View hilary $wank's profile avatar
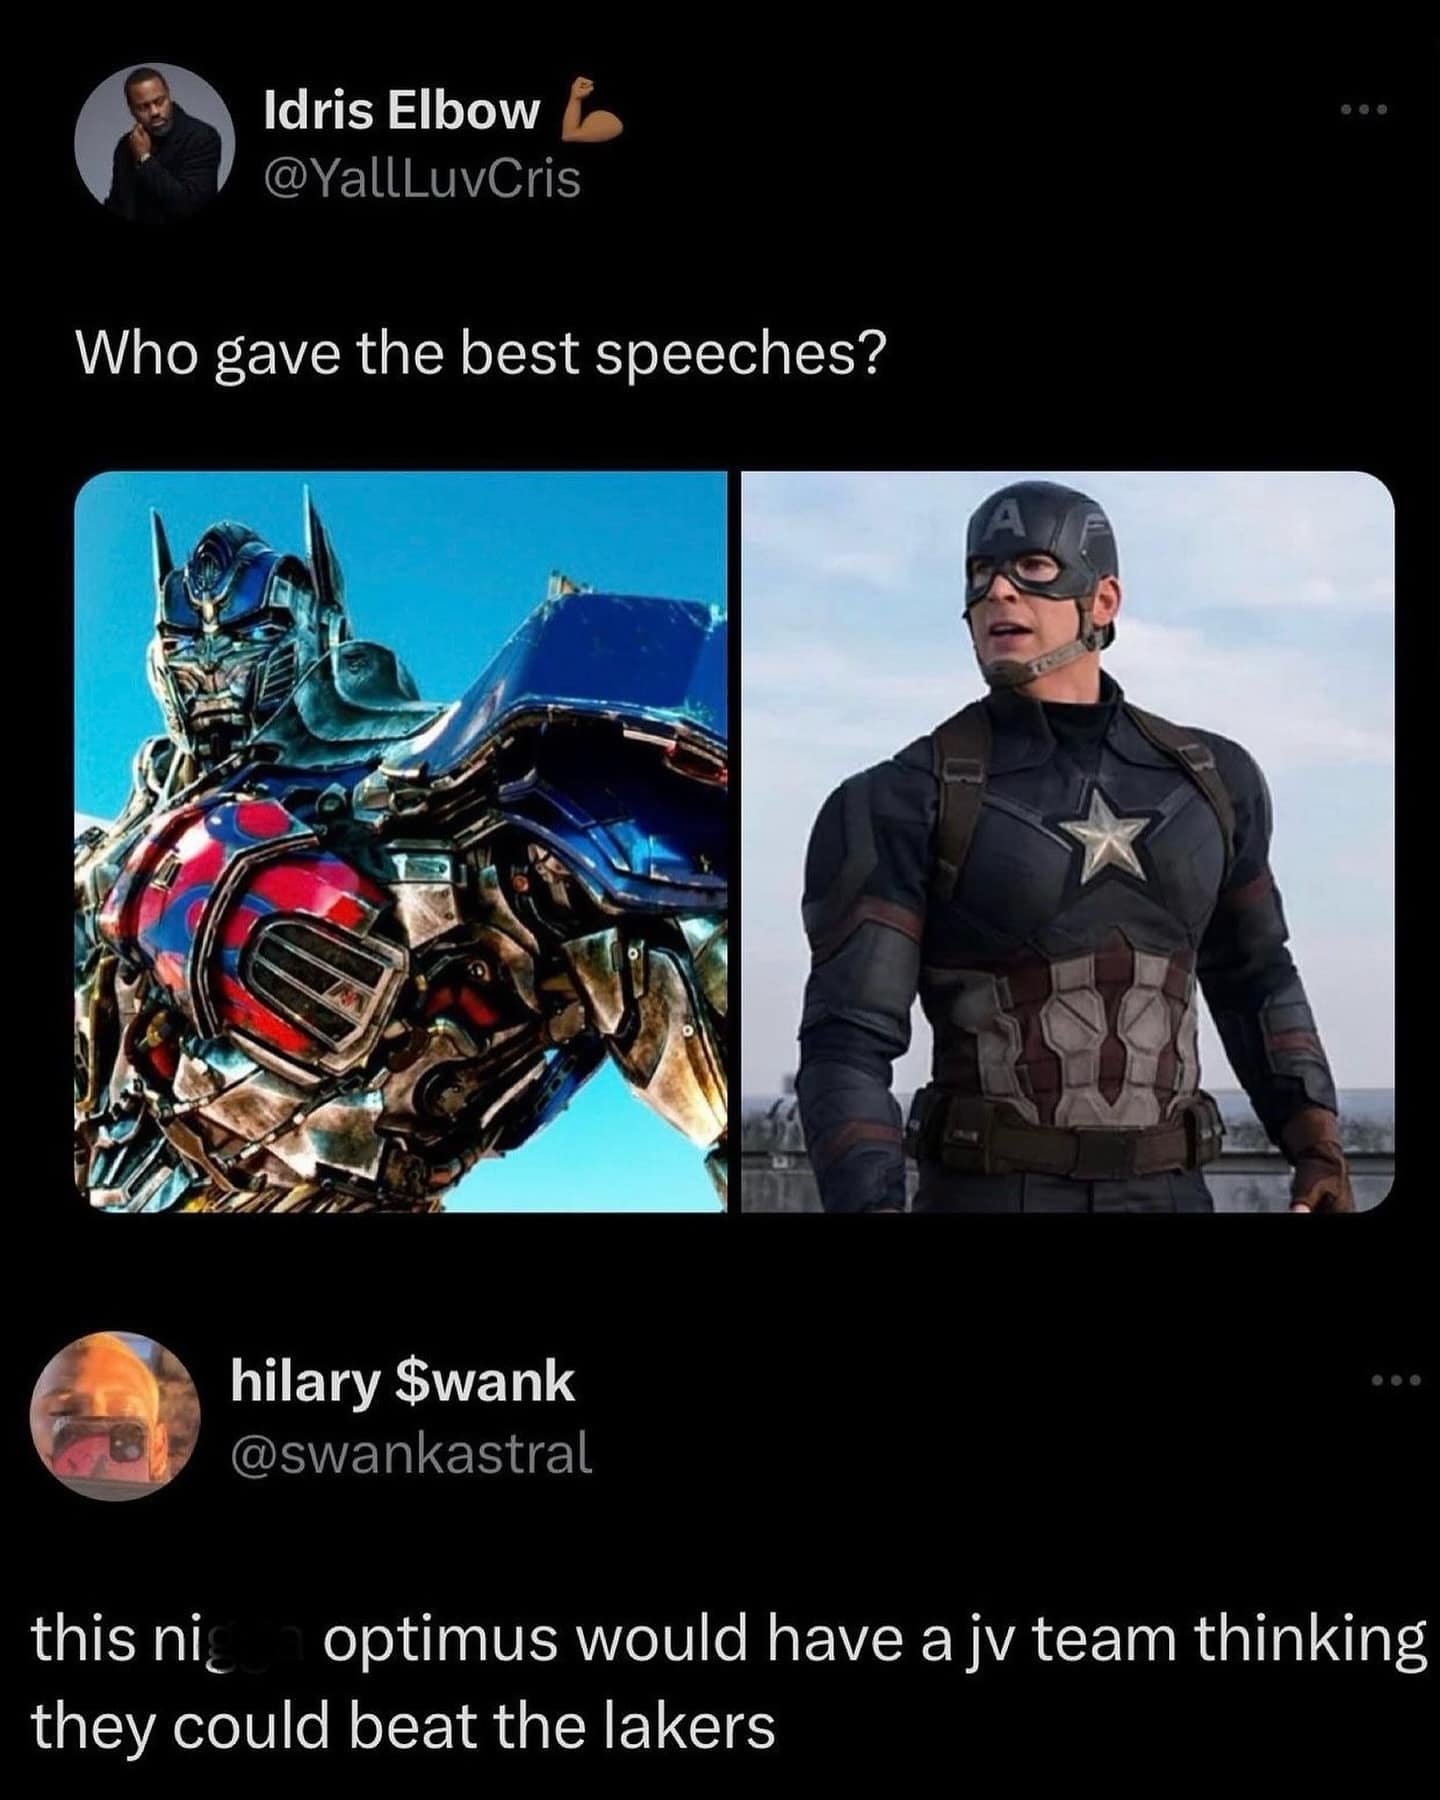 pyautogui.click(x=115, y=1416)
